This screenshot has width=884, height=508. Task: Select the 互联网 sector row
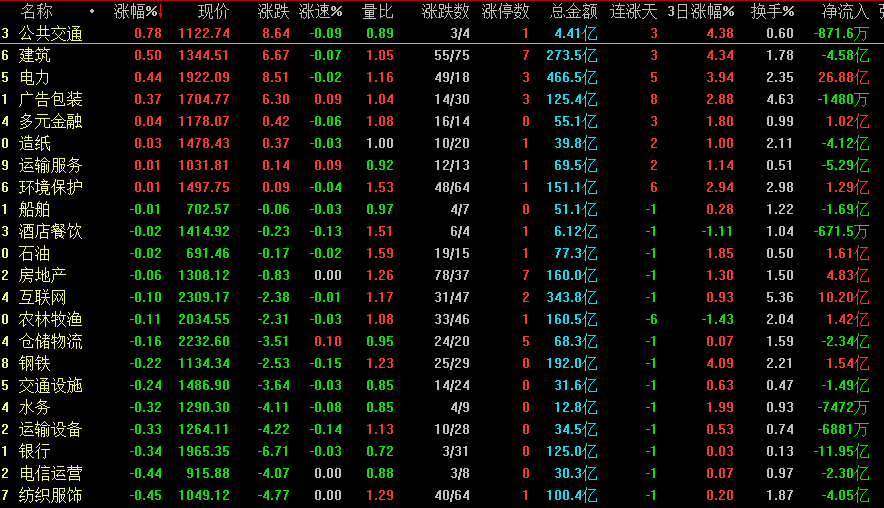tap(442, 297)
